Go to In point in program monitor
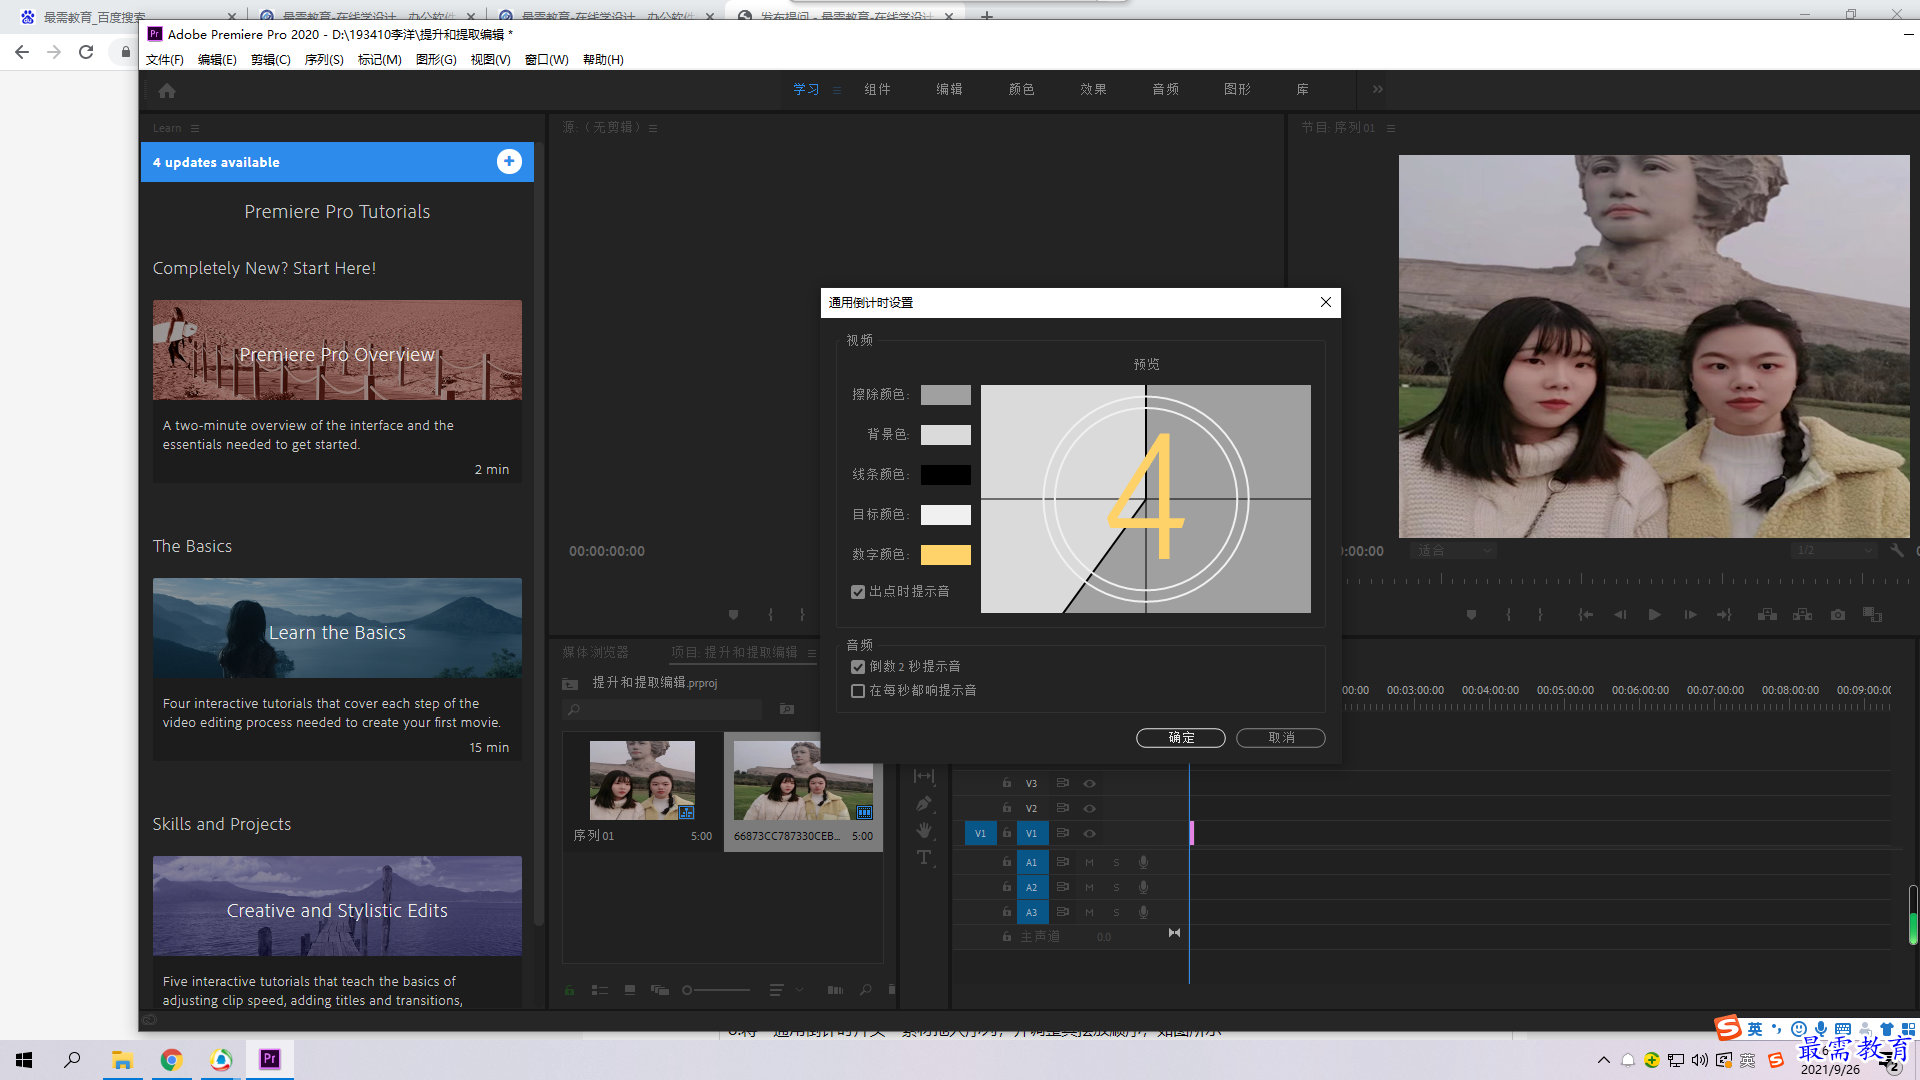Viewport: 1920px width, 1080px height. (1585, 615)
